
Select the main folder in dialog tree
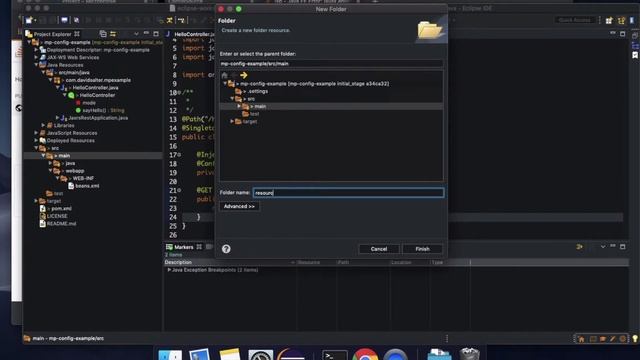(331, 107)
